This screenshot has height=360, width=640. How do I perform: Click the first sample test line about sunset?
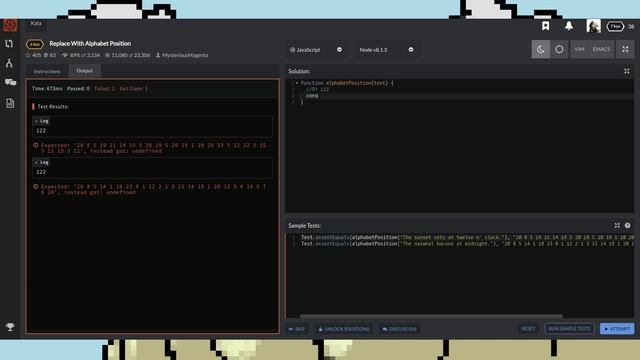467,237
